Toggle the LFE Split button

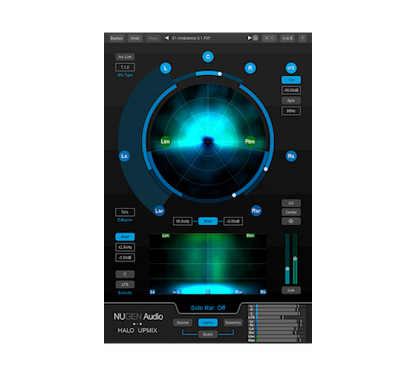point(291,100)
